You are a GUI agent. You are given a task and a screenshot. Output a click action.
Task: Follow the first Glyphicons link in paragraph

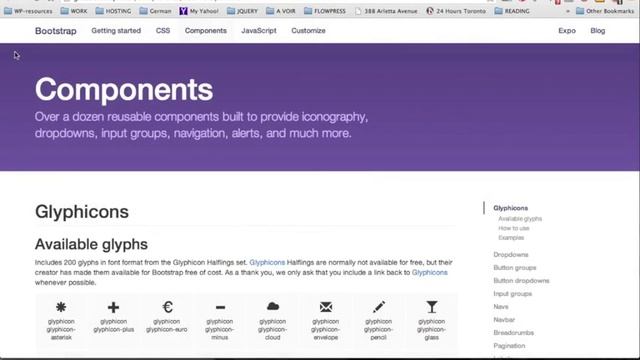[267, 262]
